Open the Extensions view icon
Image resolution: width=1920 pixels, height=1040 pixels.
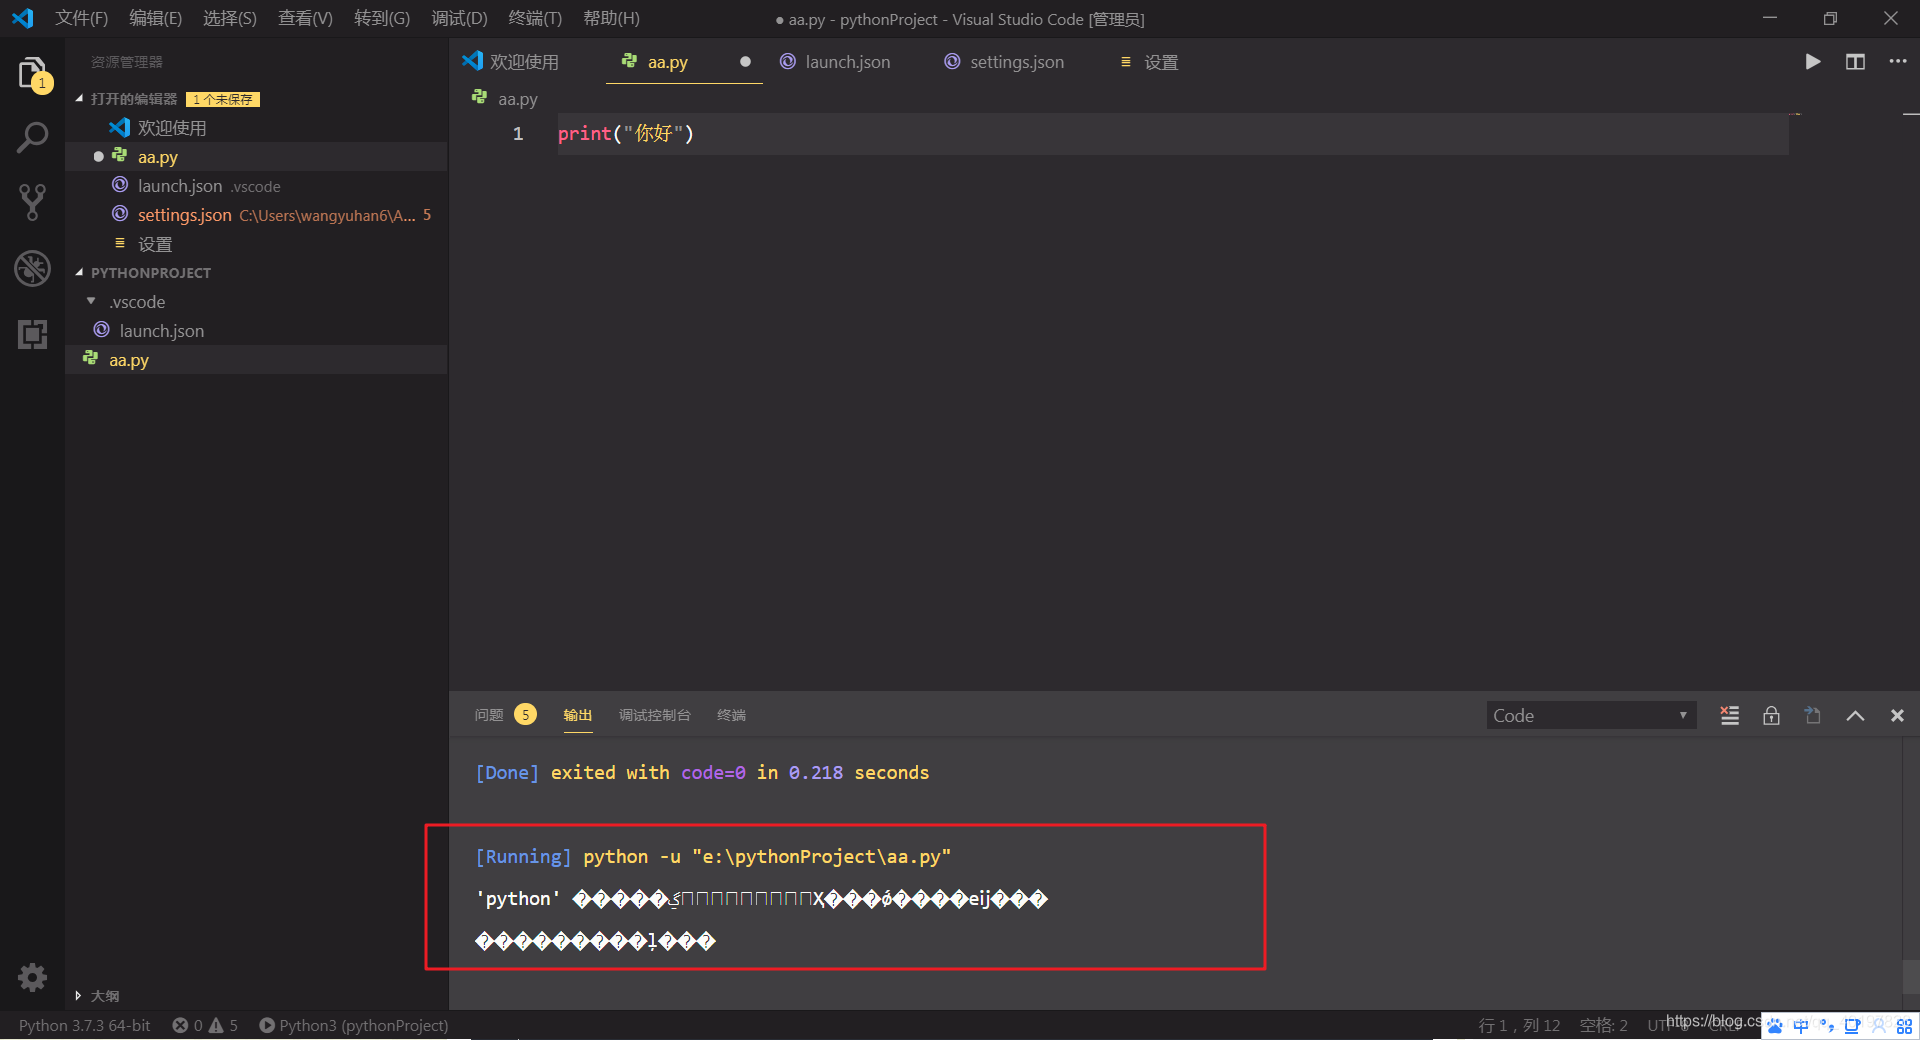[33, 334]
